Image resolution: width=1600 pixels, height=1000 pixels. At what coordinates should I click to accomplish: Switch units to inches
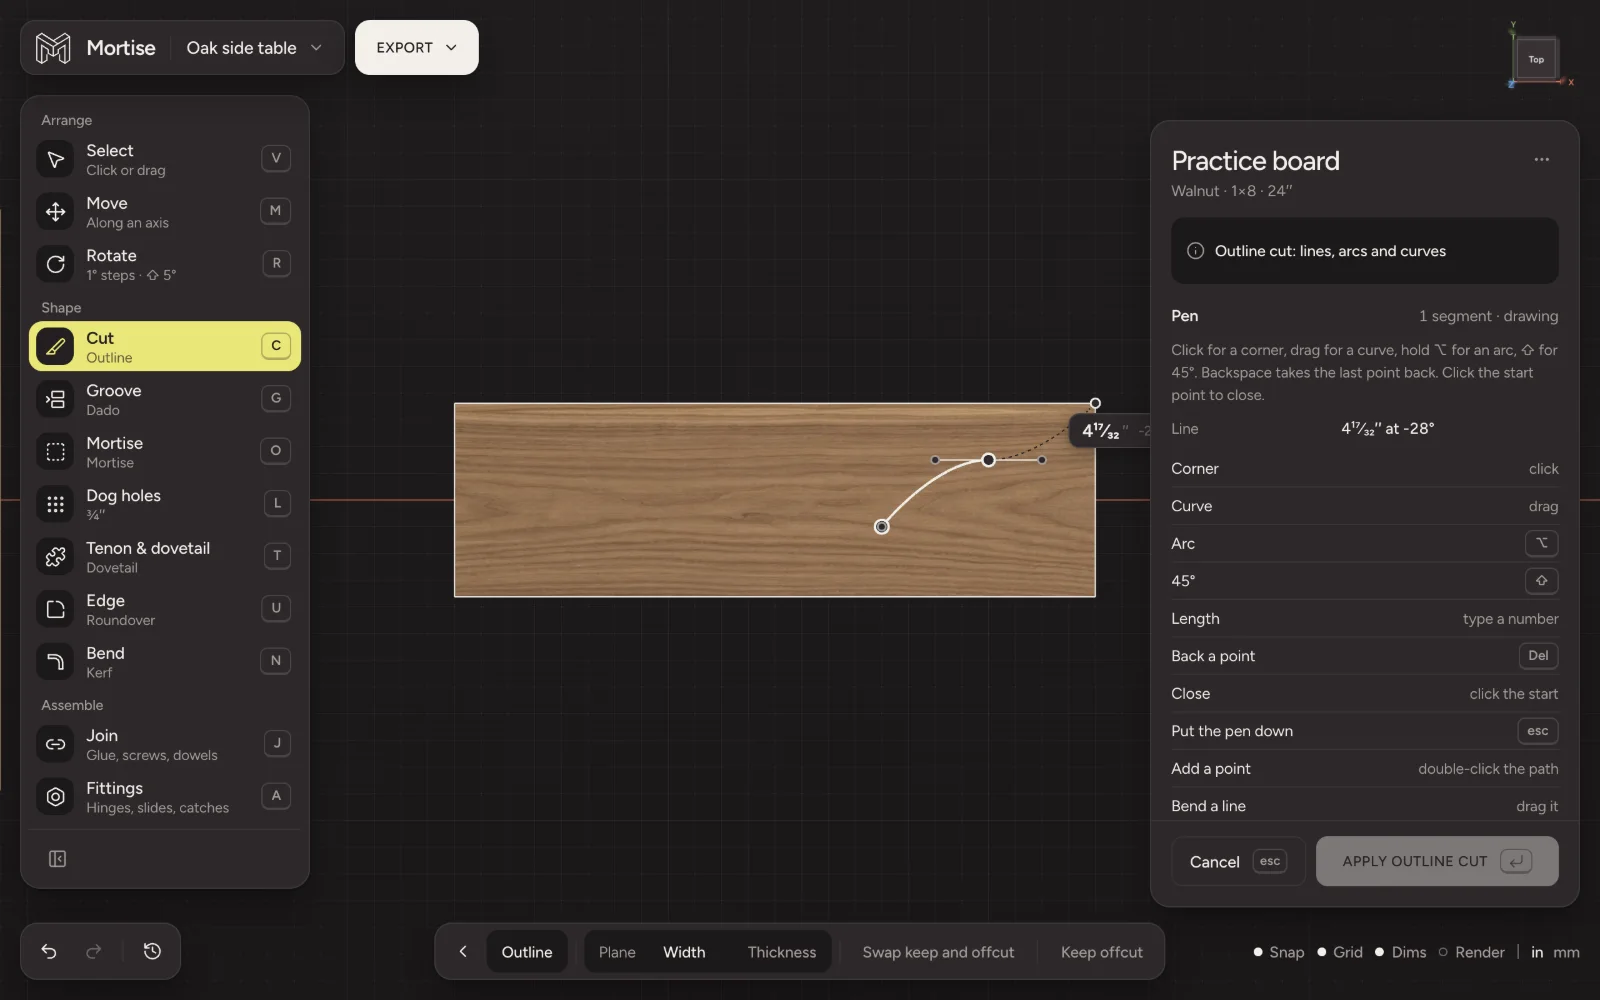click(1537, 952)
